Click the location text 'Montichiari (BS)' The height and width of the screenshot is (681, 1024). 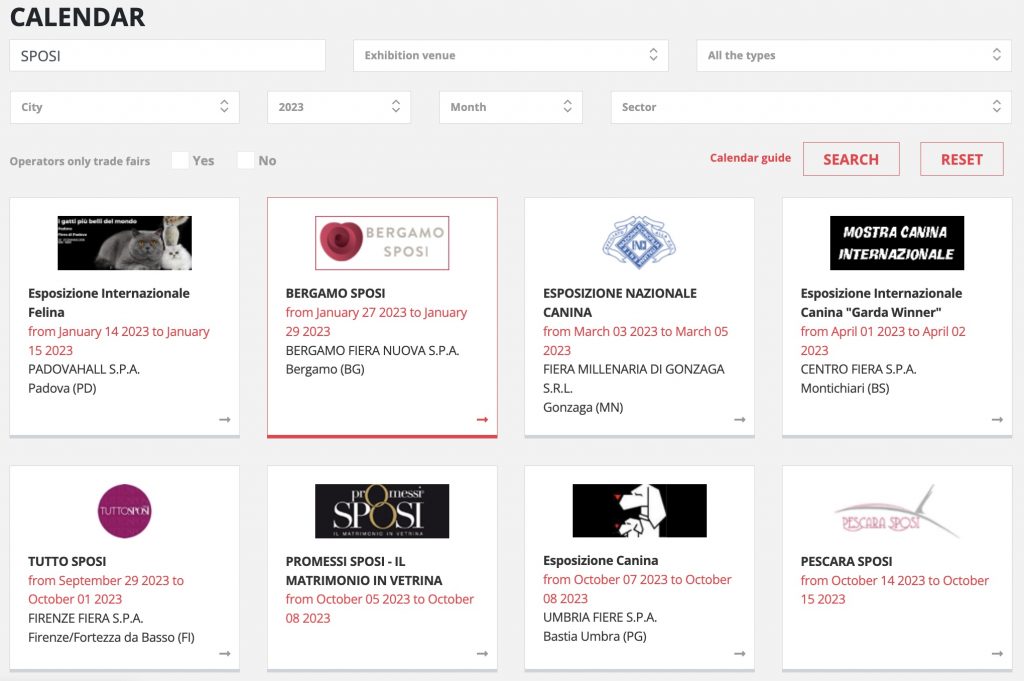click(x=845, y=388)
